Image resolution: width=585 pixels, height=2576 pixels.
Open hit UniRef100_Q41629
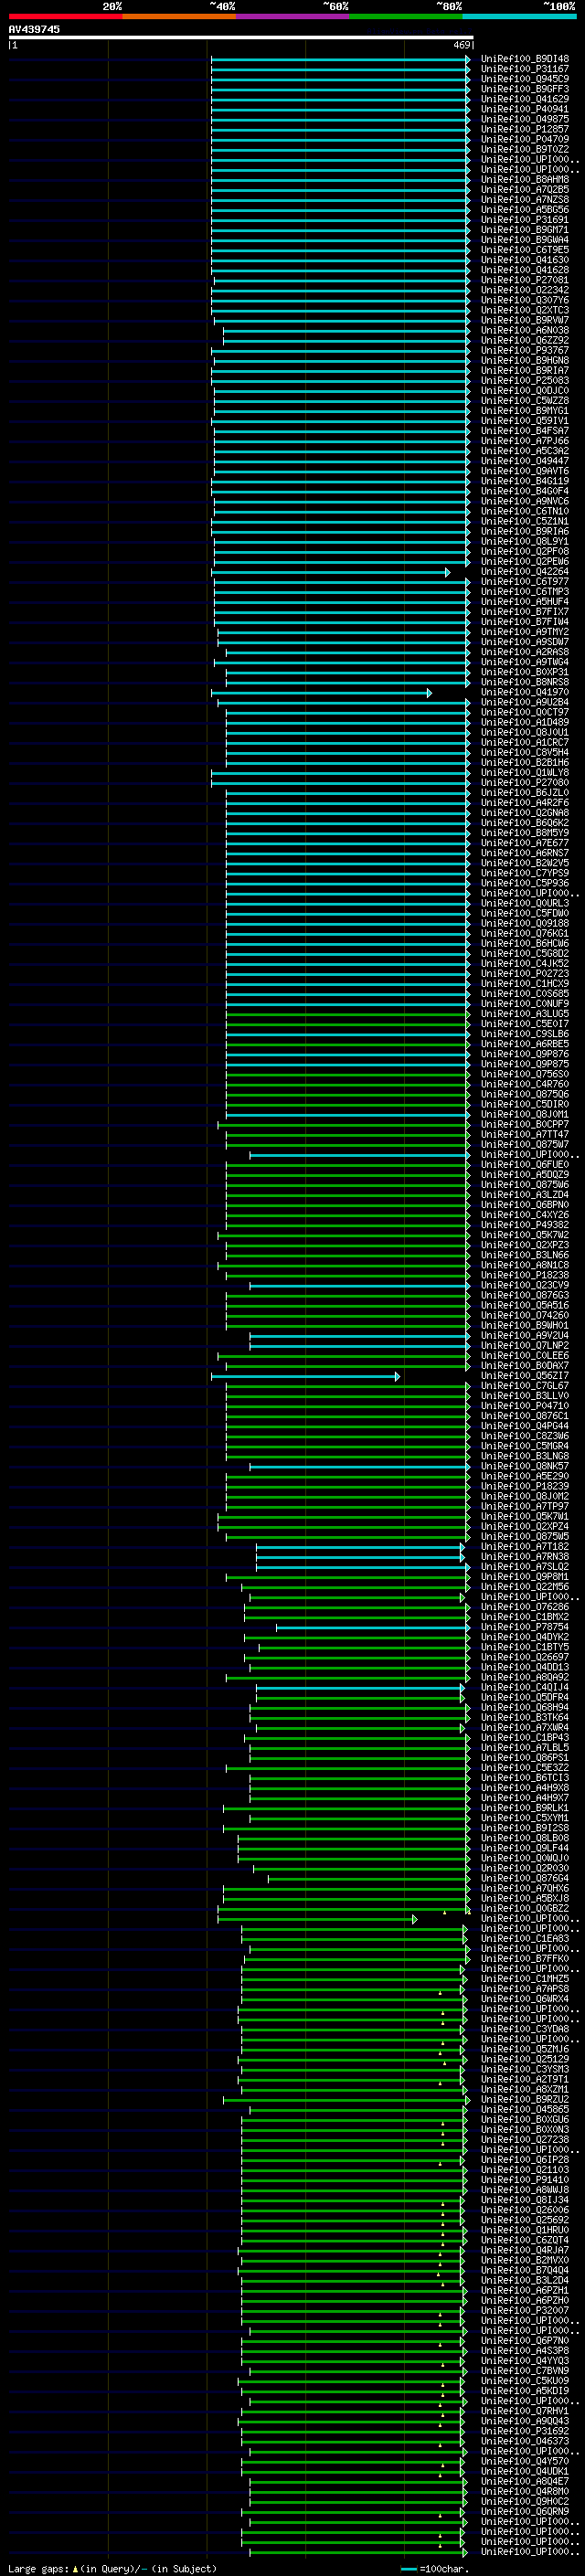[525, 99]
